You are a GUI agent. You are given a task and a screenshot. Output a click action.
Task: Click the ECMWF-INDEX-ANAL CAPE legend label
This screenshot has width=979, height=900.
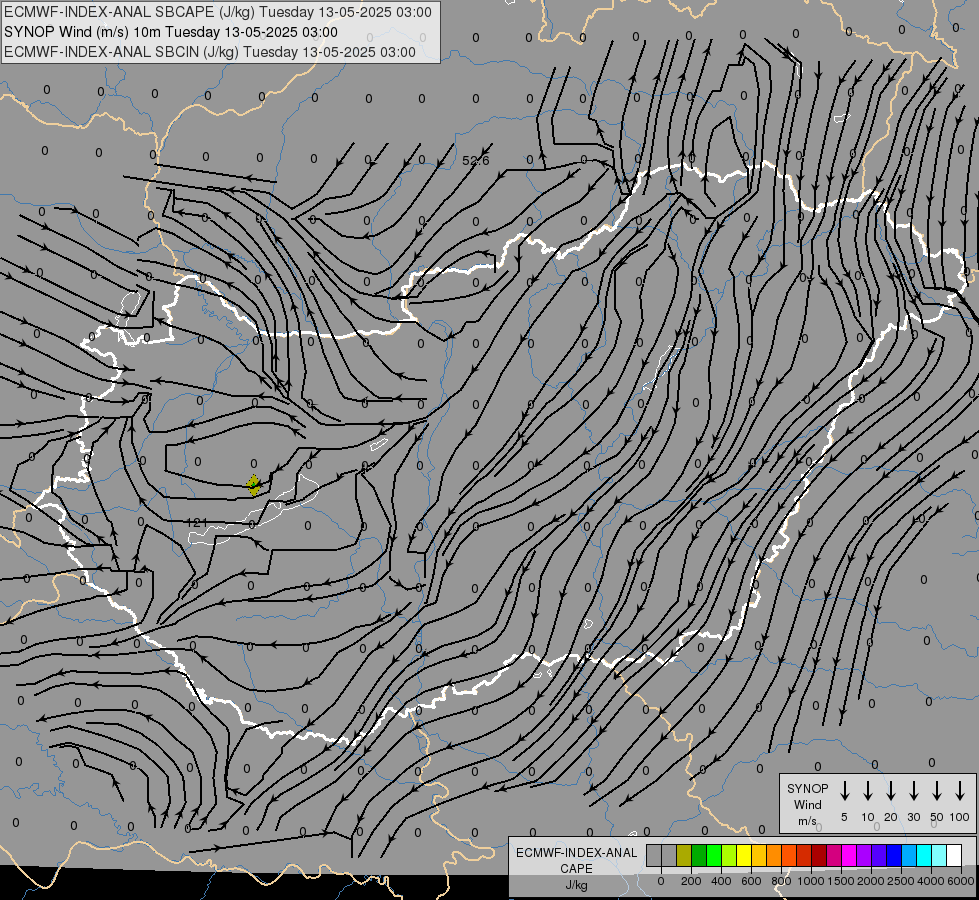[576, 860]
